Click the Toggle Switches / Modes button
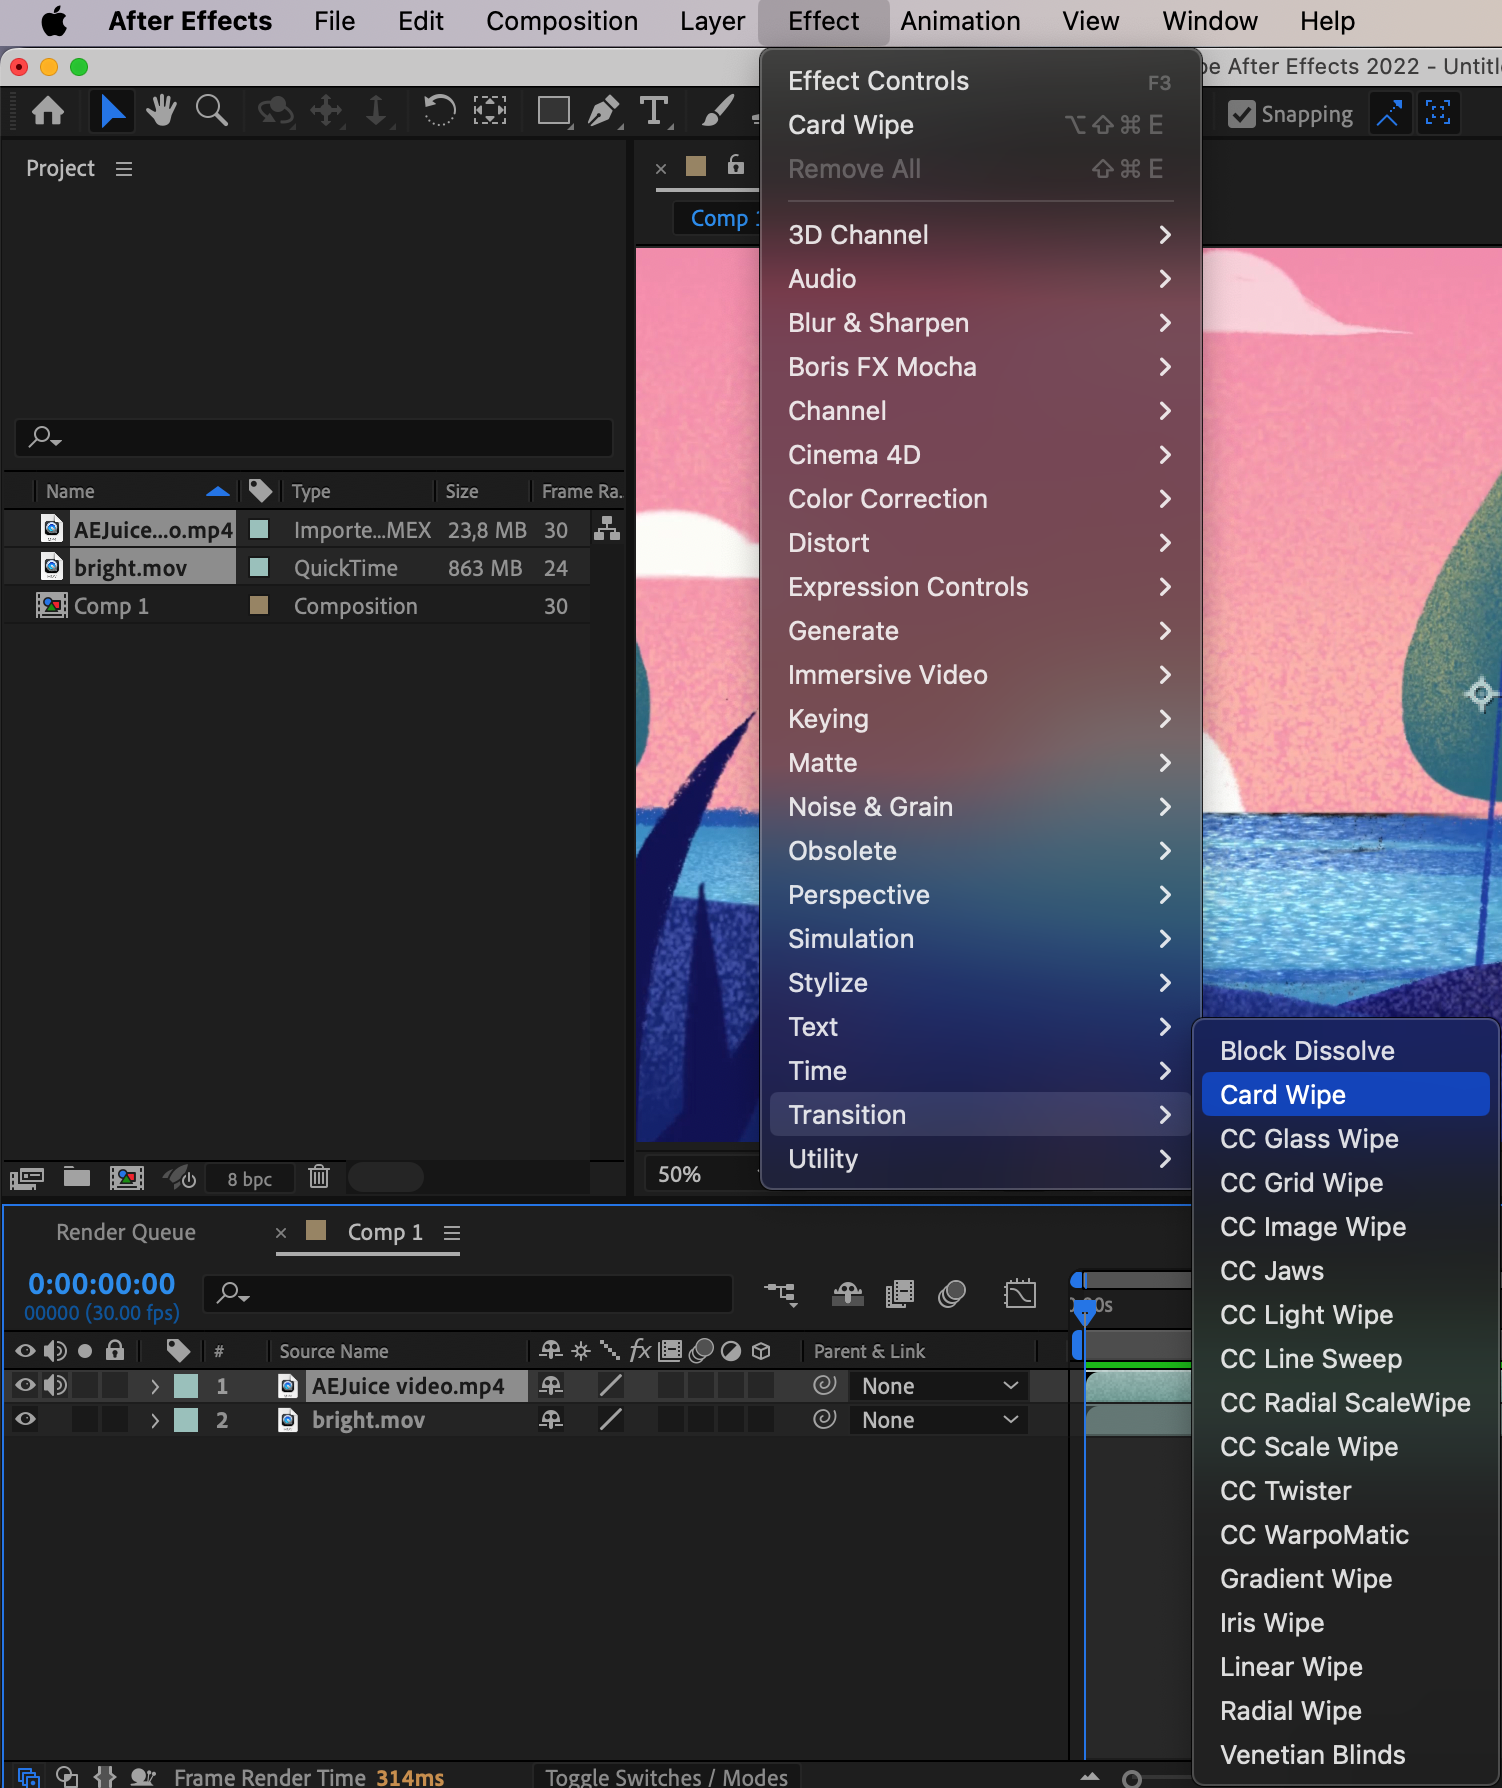The width and height of the screenshot is (1502, 1788). click(666, 1777)
